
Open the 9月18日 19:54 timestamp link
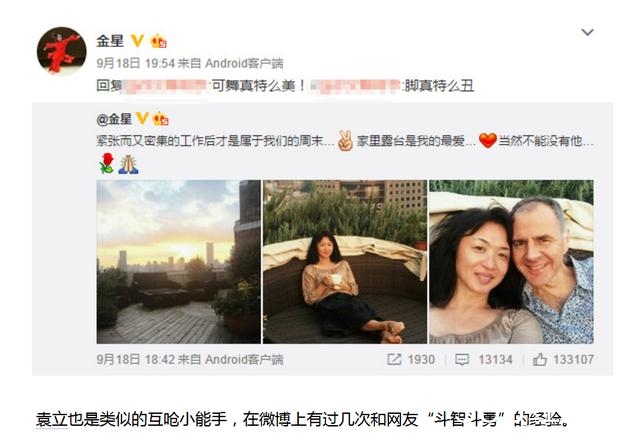tap(136, 63)
